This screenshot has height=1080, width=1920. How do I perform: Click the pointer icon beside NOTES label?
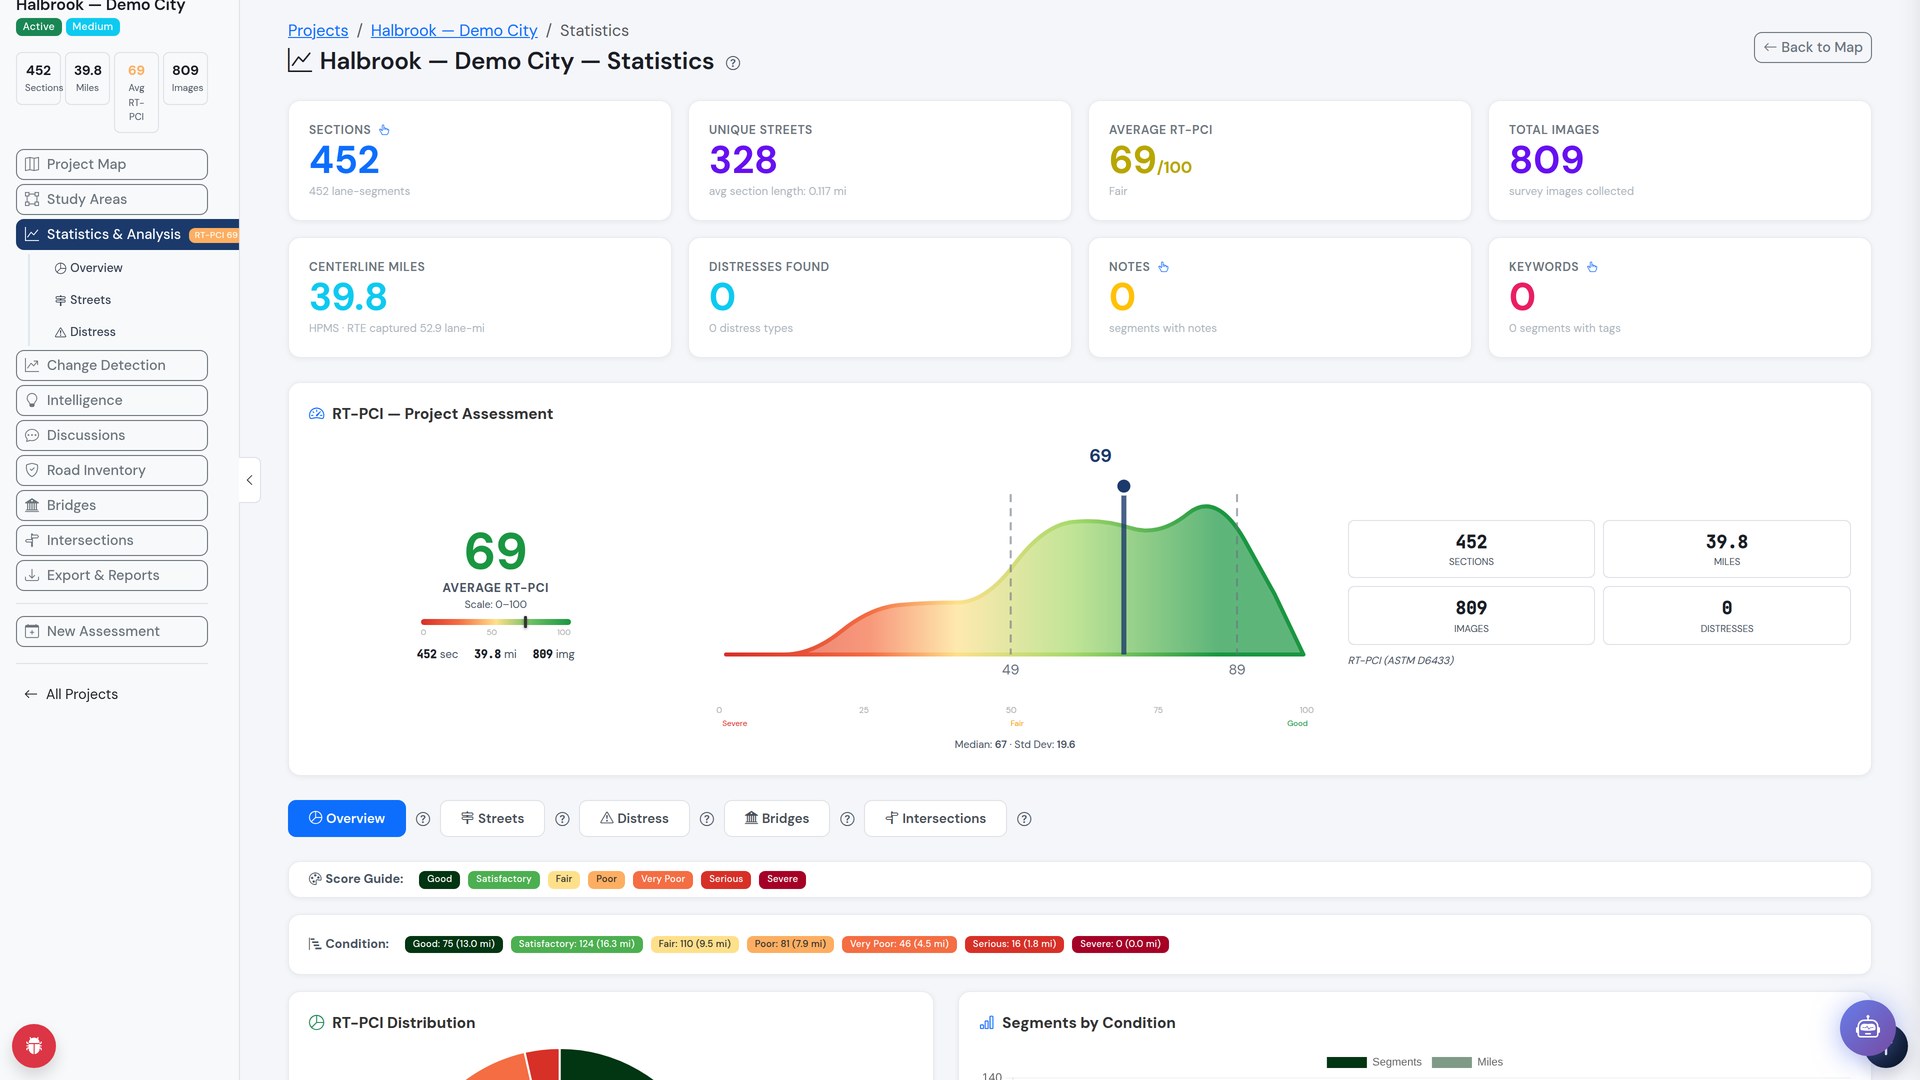pos(1163,267)
